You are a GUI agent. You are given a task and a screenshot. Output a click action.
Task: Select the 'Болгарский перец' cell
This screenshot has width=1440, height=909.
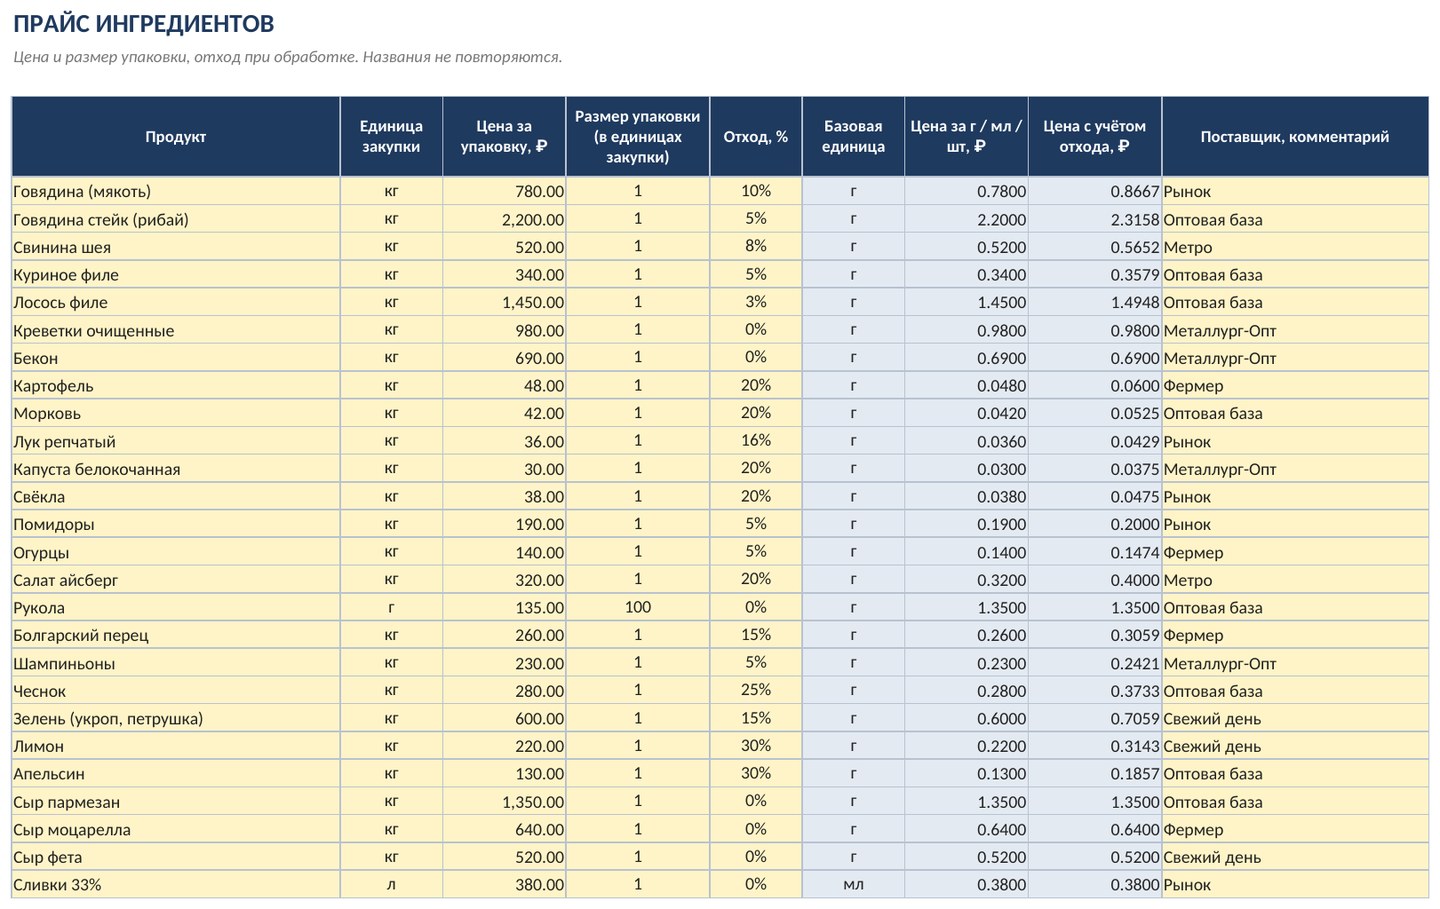(x=176, y=635)
